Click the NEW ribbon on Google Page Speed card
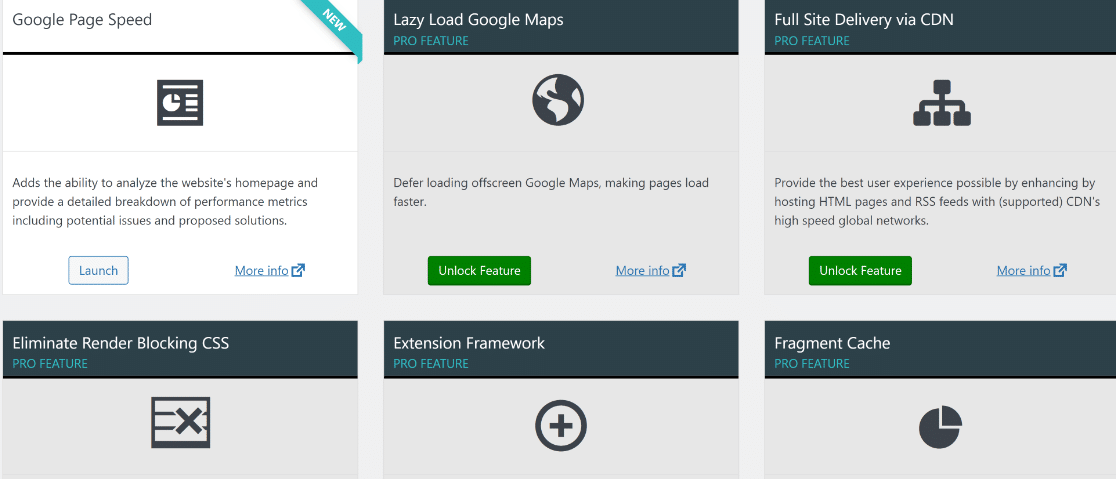The height and width of the screenshot is (479, 1116). [335, 23]
